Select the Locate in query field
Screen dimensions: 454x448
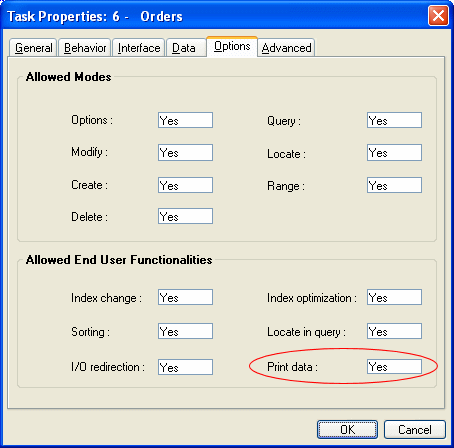coord(394,331)
